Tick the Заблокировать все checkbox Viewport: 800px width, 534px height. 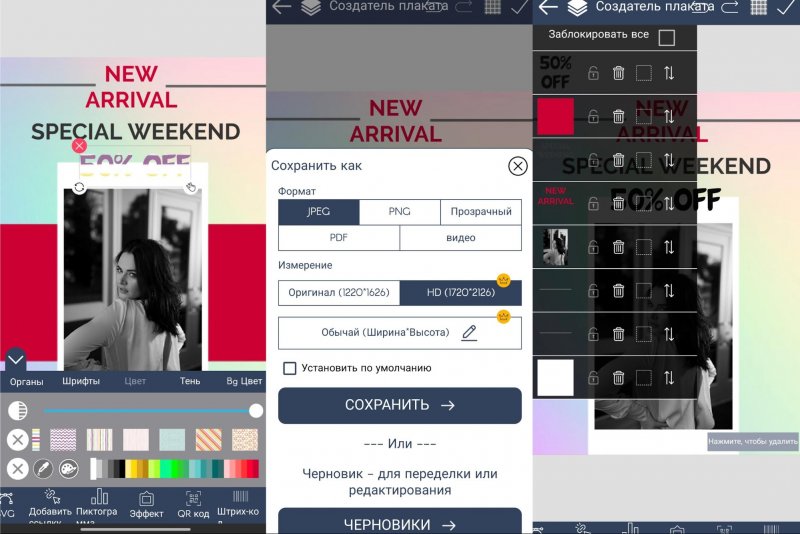[666, 38]
